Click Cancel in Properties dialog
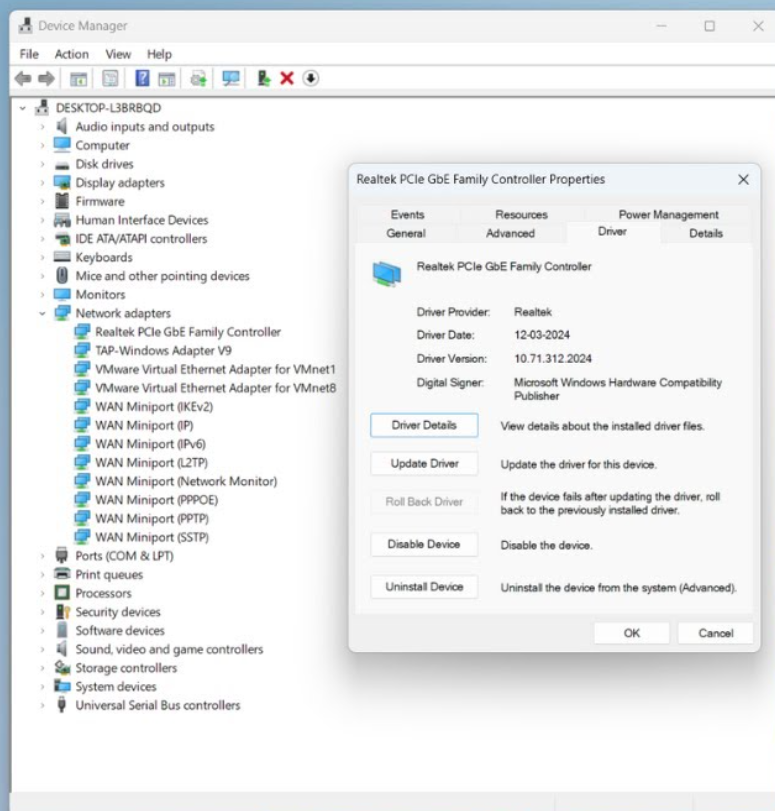Image resolution: width=775 pixels, height=811 pixels. click(x=716, y=633)
